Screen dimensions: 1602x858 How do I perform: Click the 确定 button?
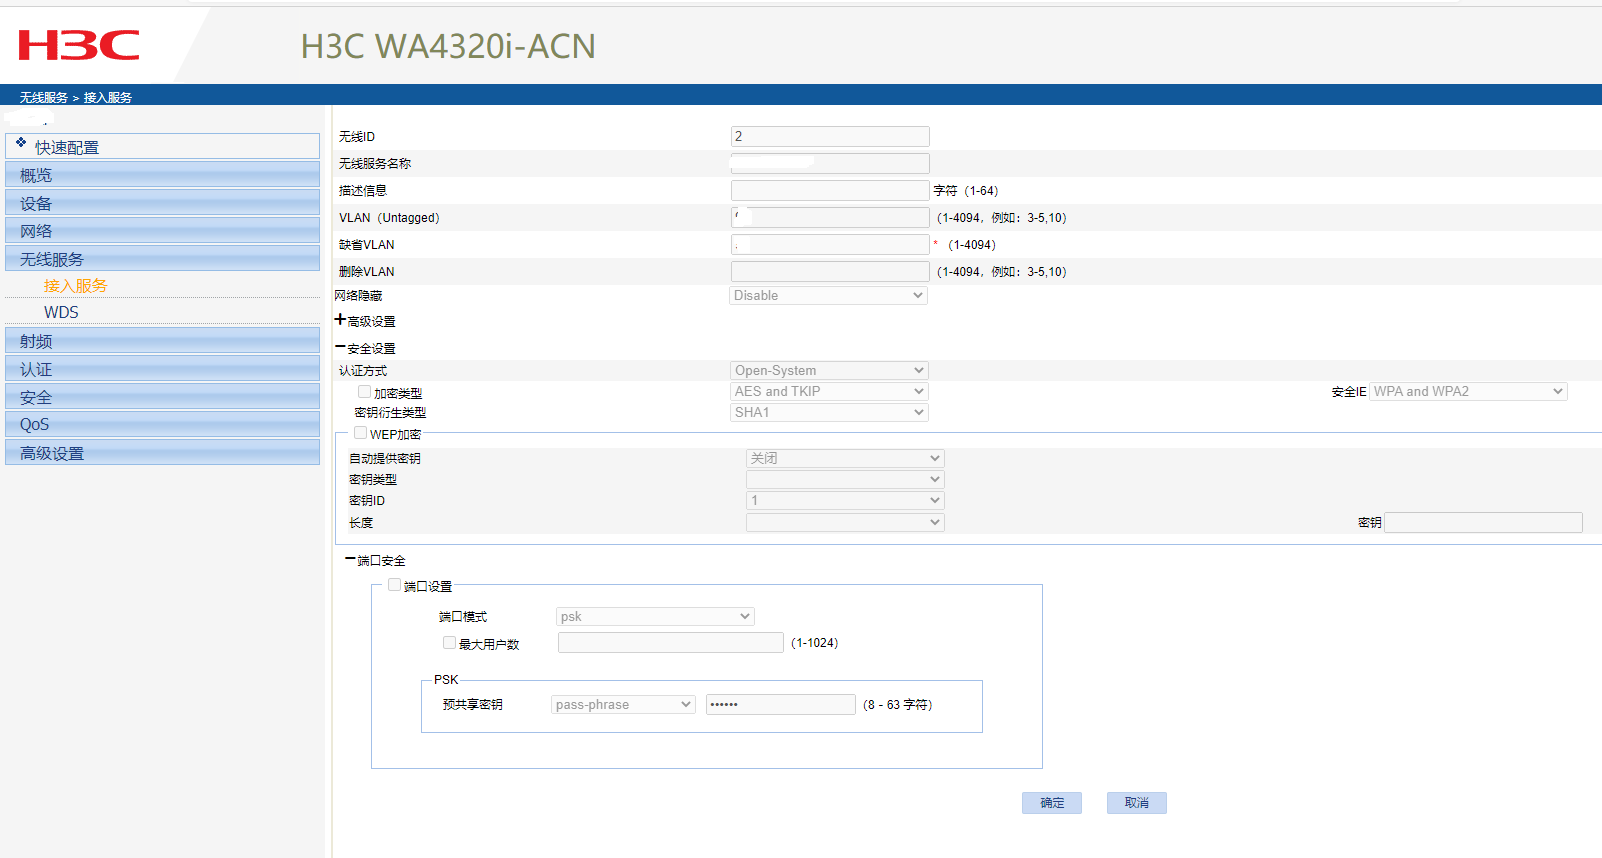coord(1052,803)
